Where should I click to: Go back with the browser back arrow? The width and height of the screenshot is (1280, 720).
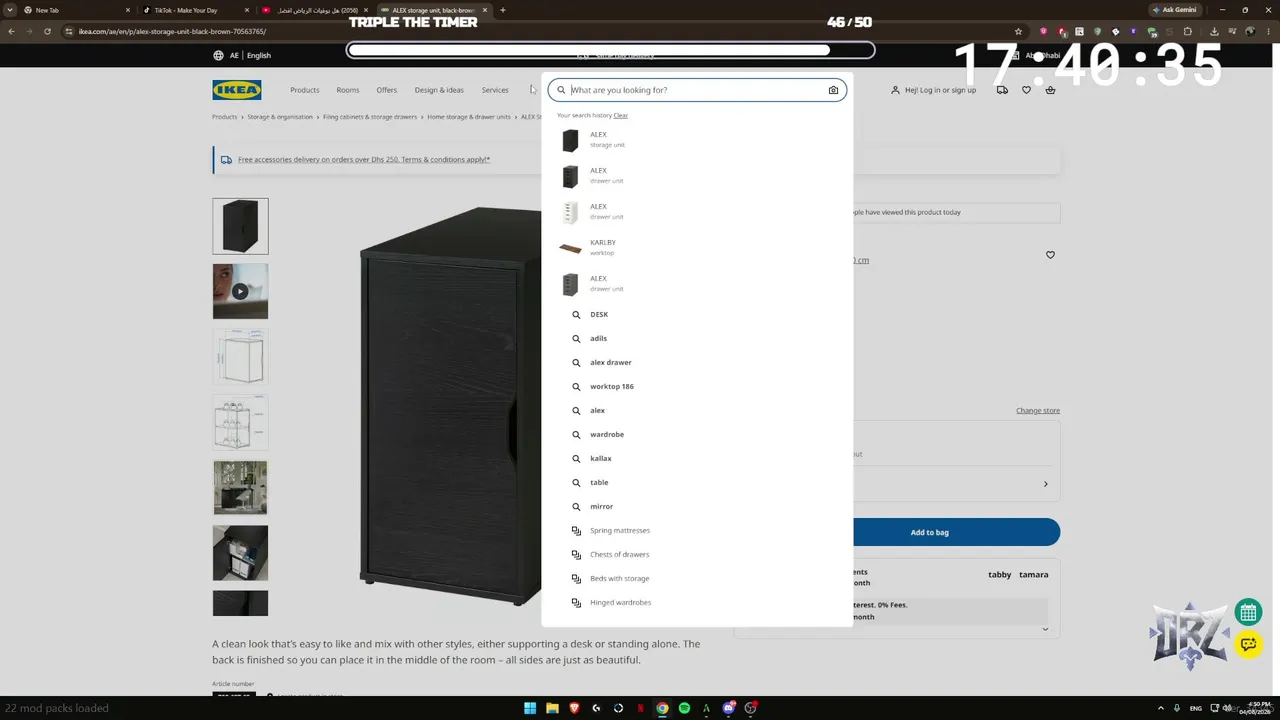coord(11,31)
